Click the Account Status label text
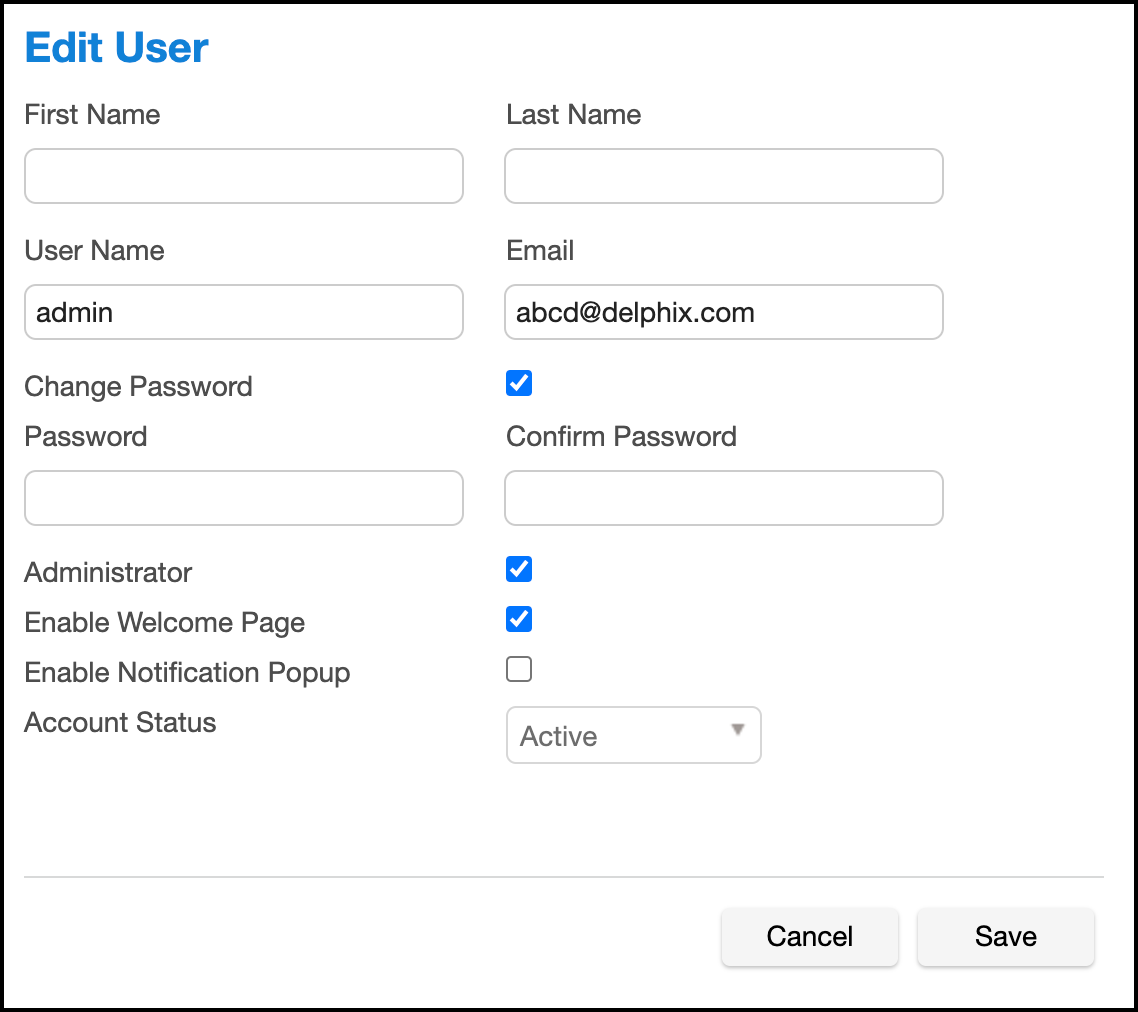The image size is (1138, 1012). click(x=120, y=723)
